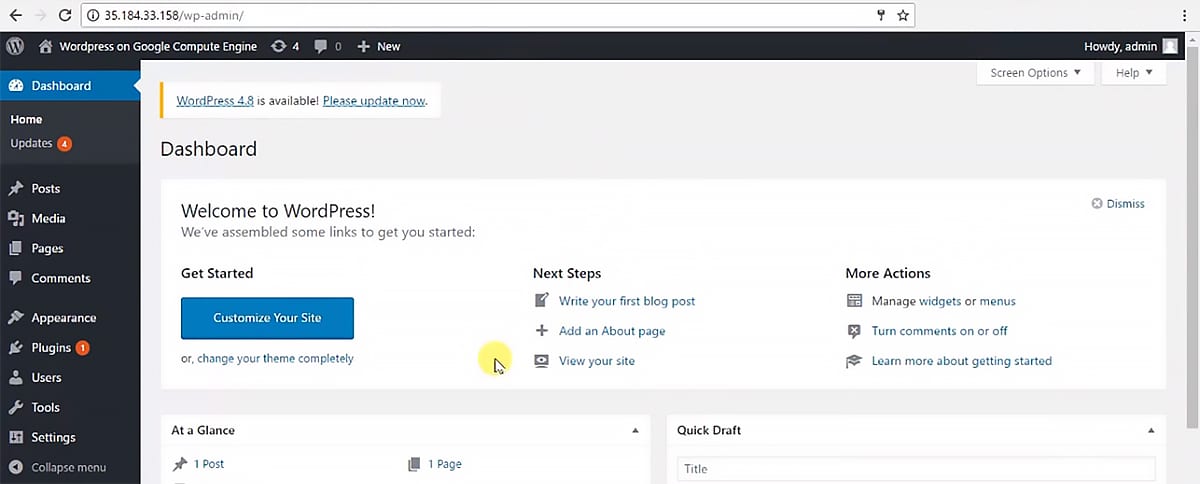Click the 1 Page link in At a Glance
Image resolution: width=1200 pixels, height=484 pixels.
coord(445,464)
